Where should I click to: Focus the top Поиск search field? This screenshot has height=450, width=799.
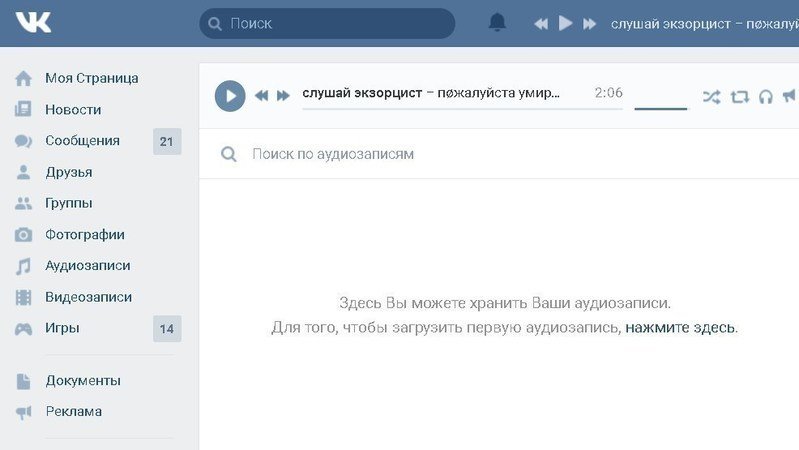click(x=327, y=23)
